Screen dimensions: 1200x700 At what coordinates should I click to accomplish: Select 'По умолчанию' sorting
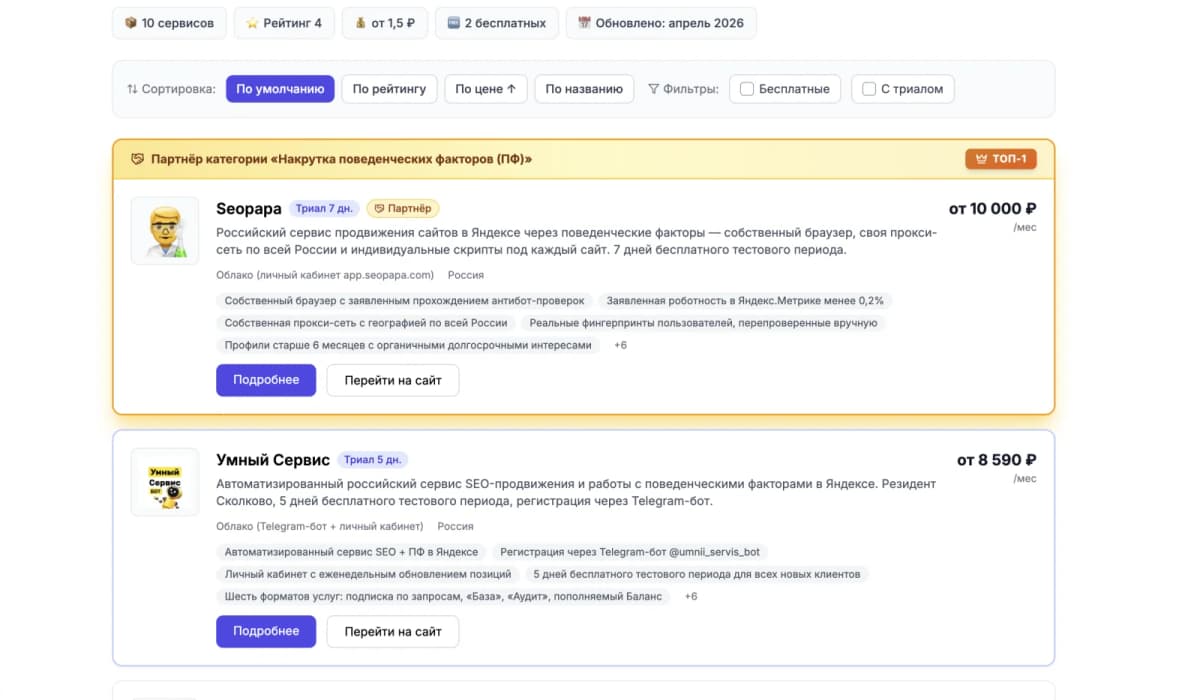[x=280, y=89]
